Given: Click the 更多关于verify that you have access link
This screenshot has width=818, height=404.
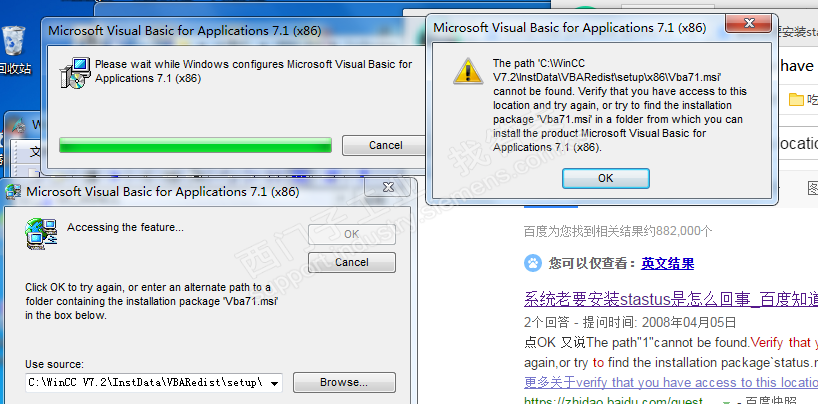Looking at the screenshot, I should click(x=671, y=382).
